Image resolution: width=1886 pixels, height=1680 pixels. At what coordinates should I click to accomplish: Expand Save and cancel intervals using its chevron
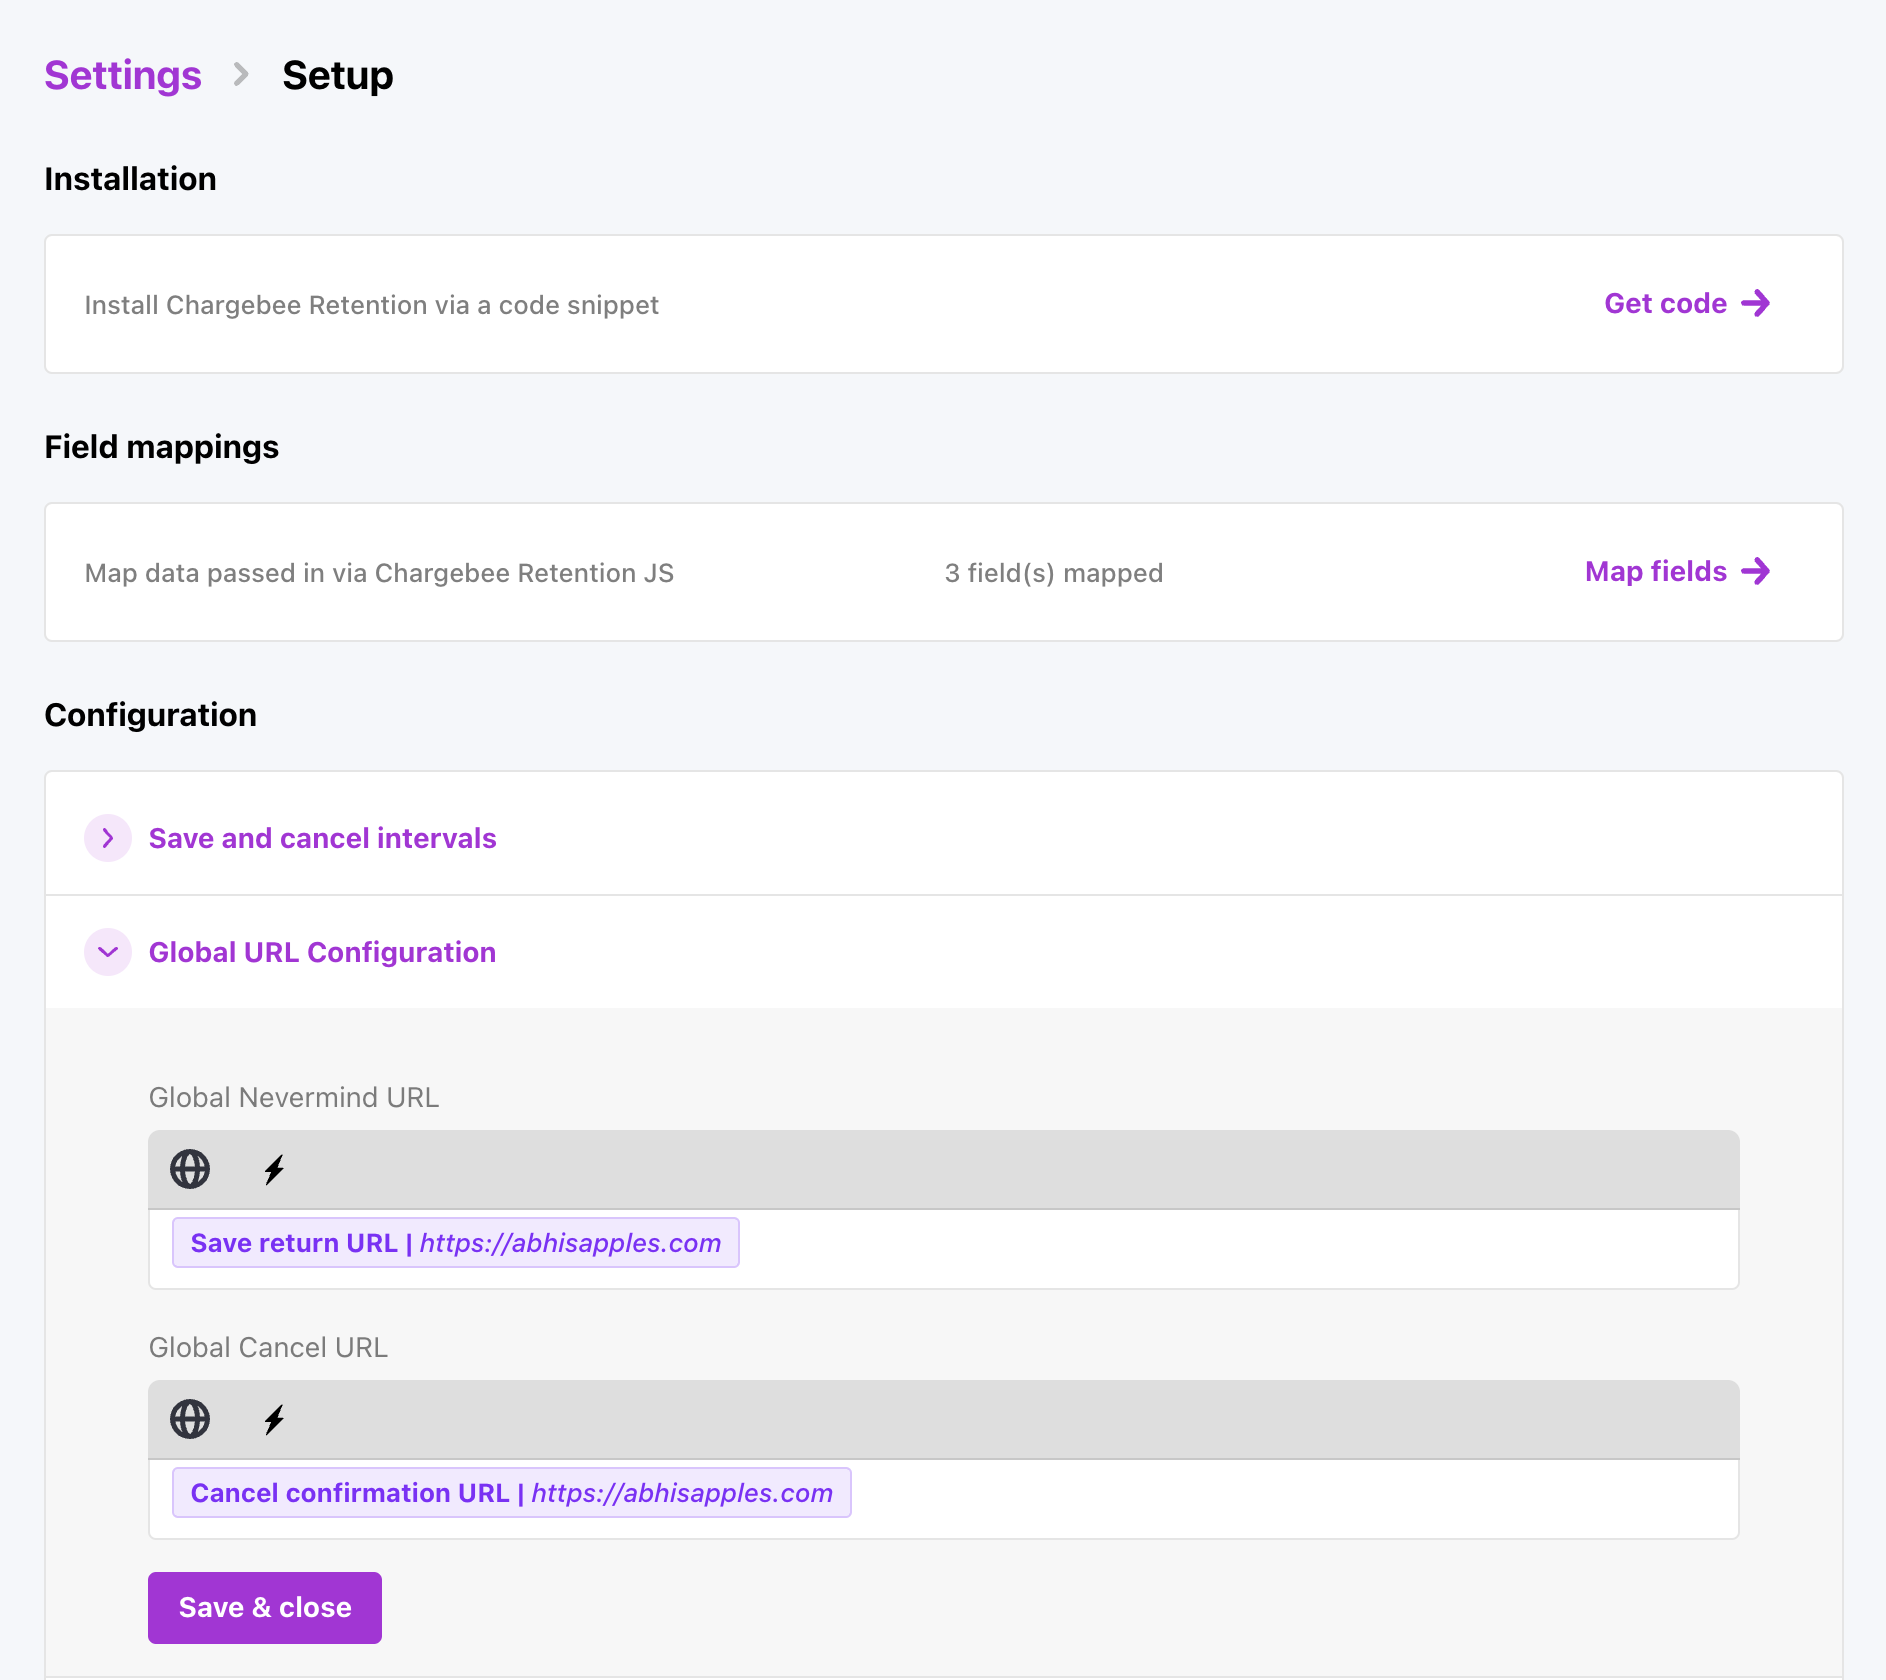[x=108, y=838]
